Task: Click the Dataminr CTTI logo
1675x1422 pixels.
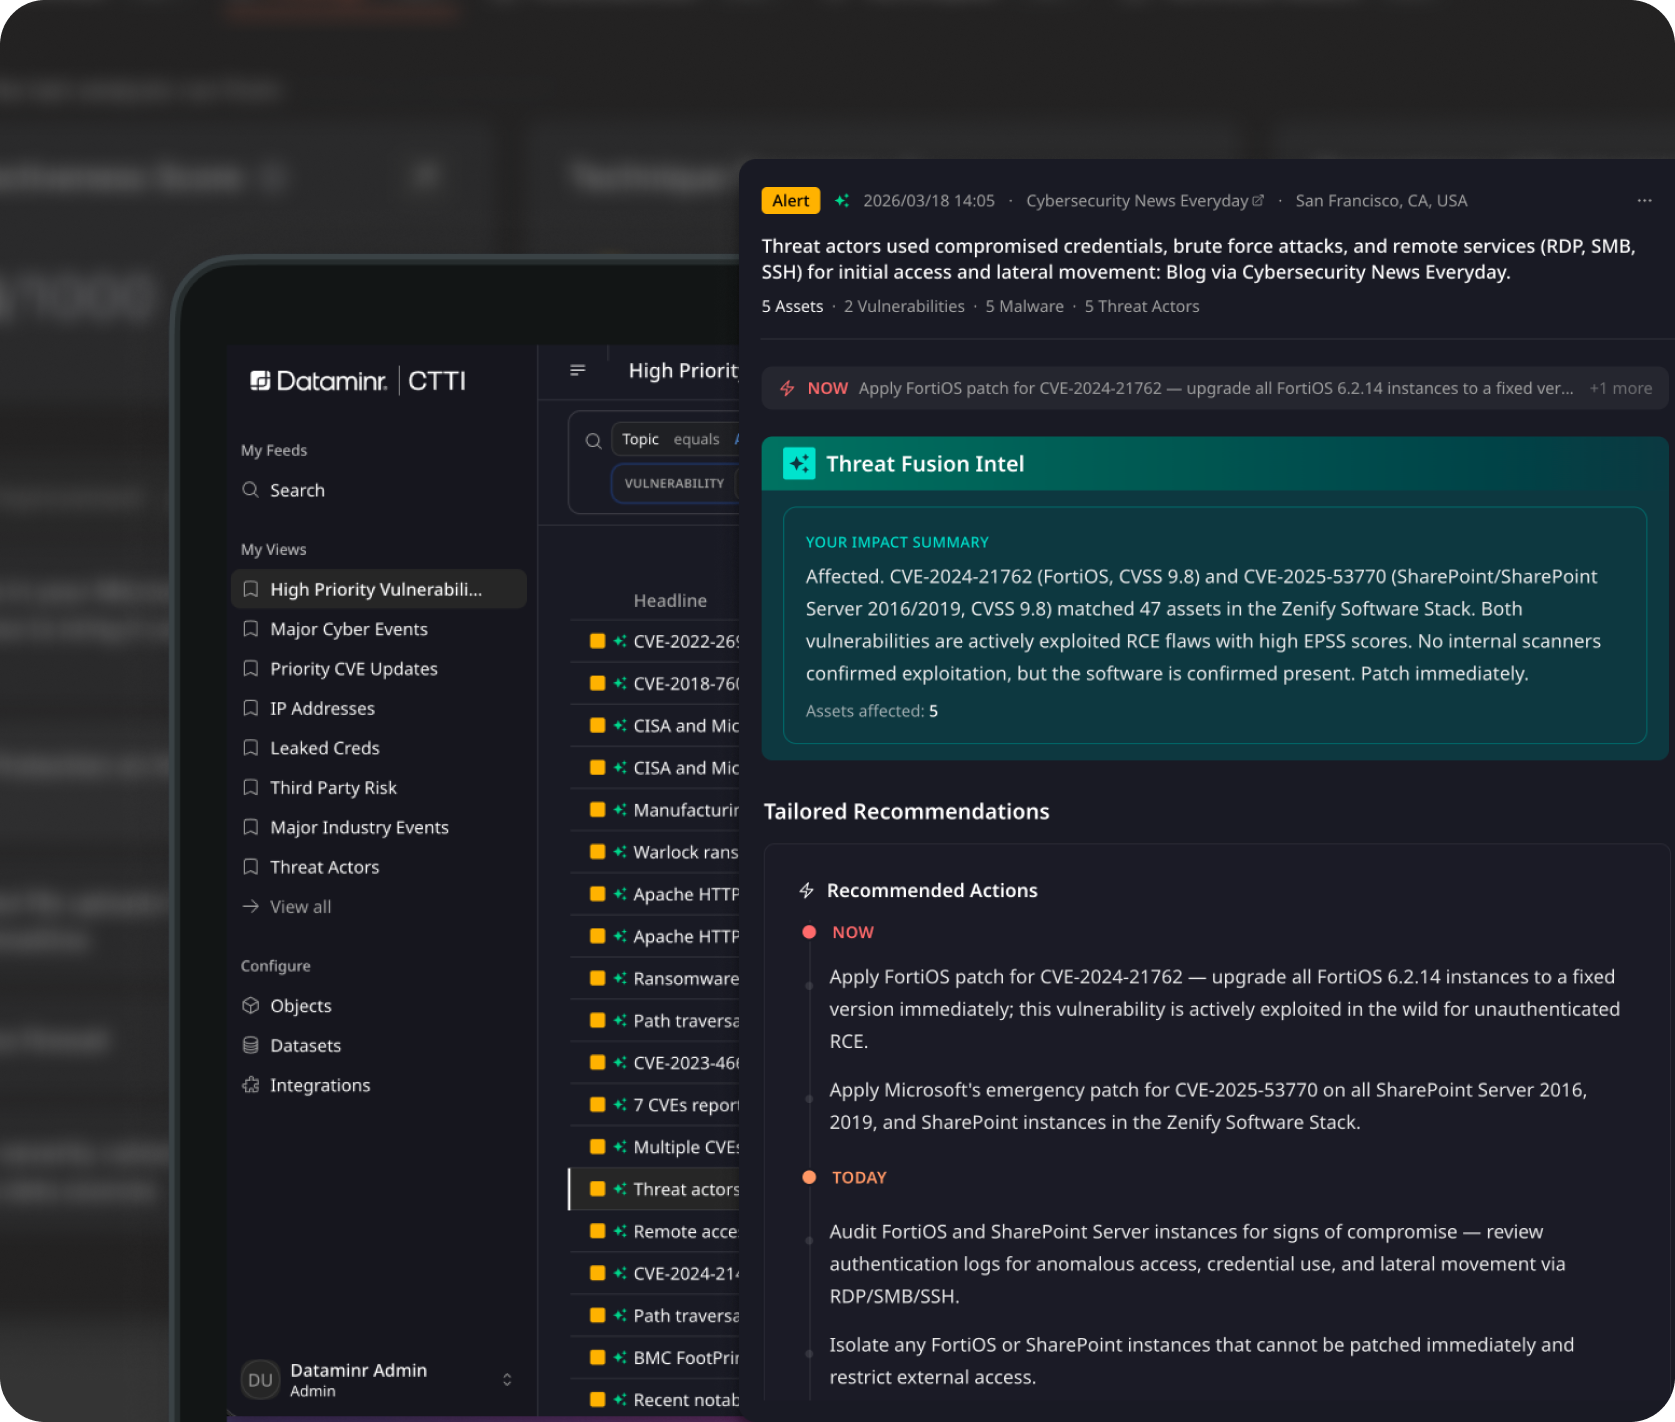Action: [x=357, y=381]
